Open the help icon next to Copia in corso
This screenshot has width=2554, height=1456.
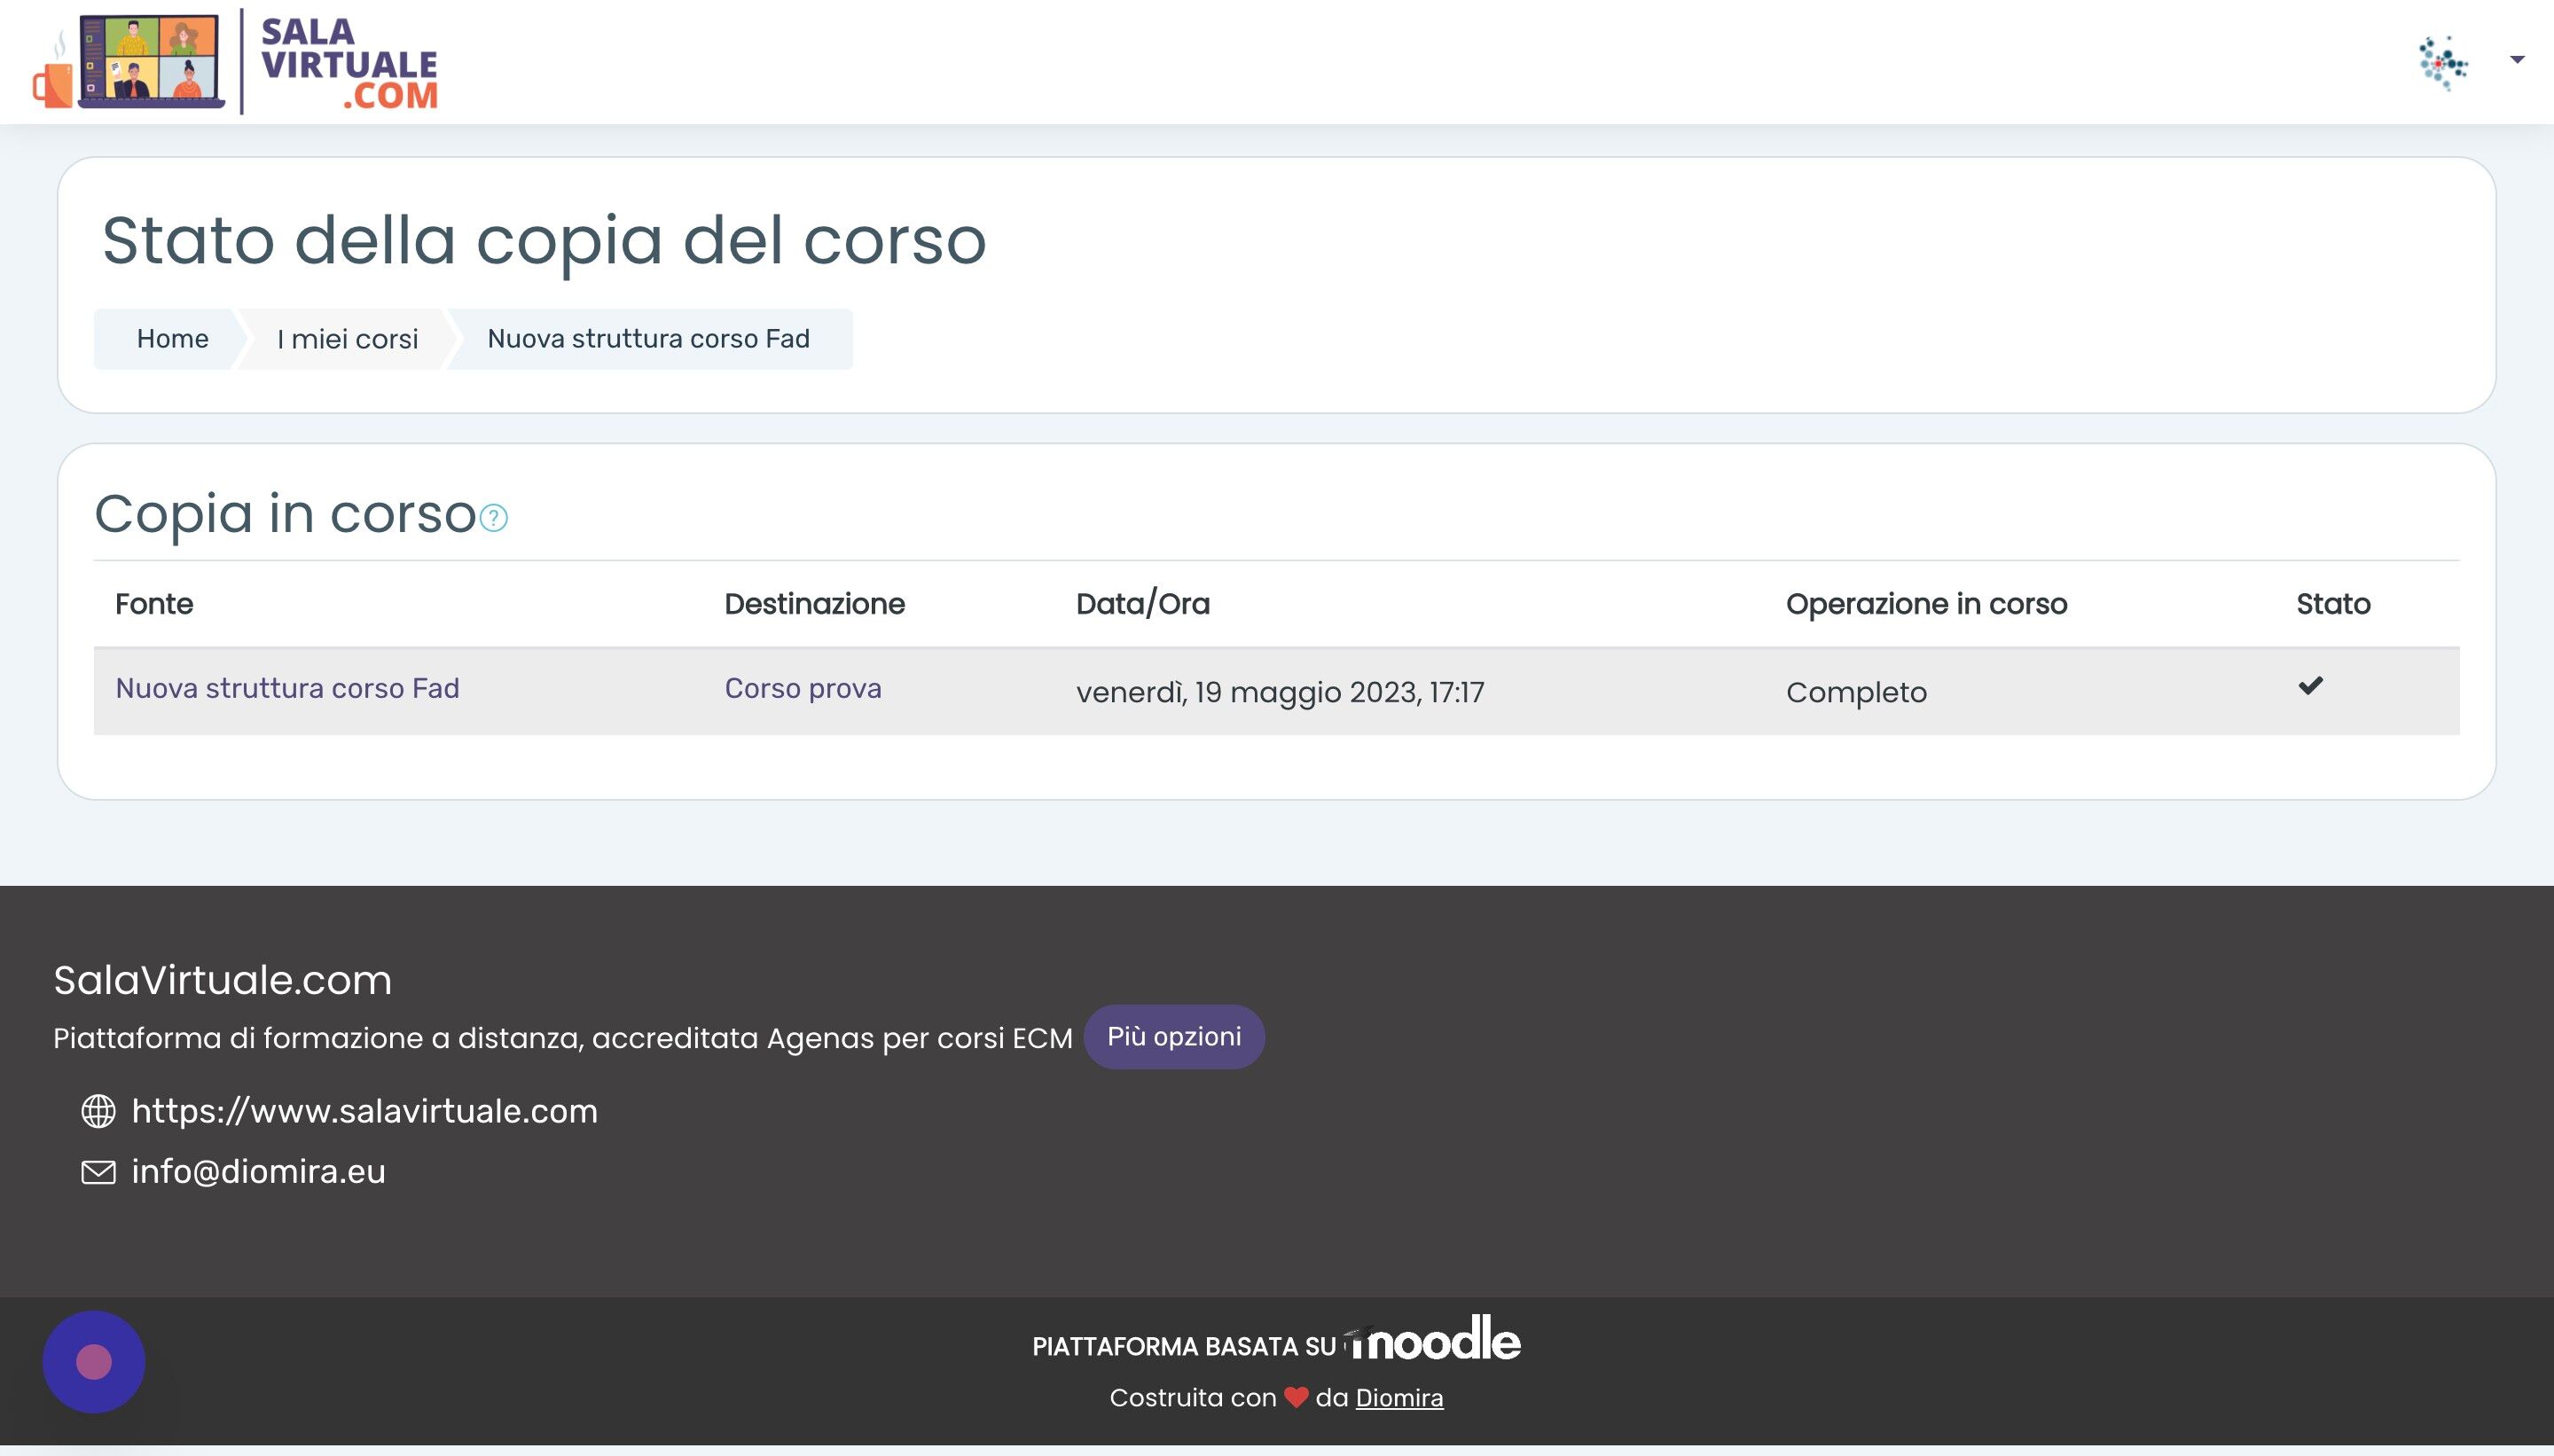[x=492, y=519]
